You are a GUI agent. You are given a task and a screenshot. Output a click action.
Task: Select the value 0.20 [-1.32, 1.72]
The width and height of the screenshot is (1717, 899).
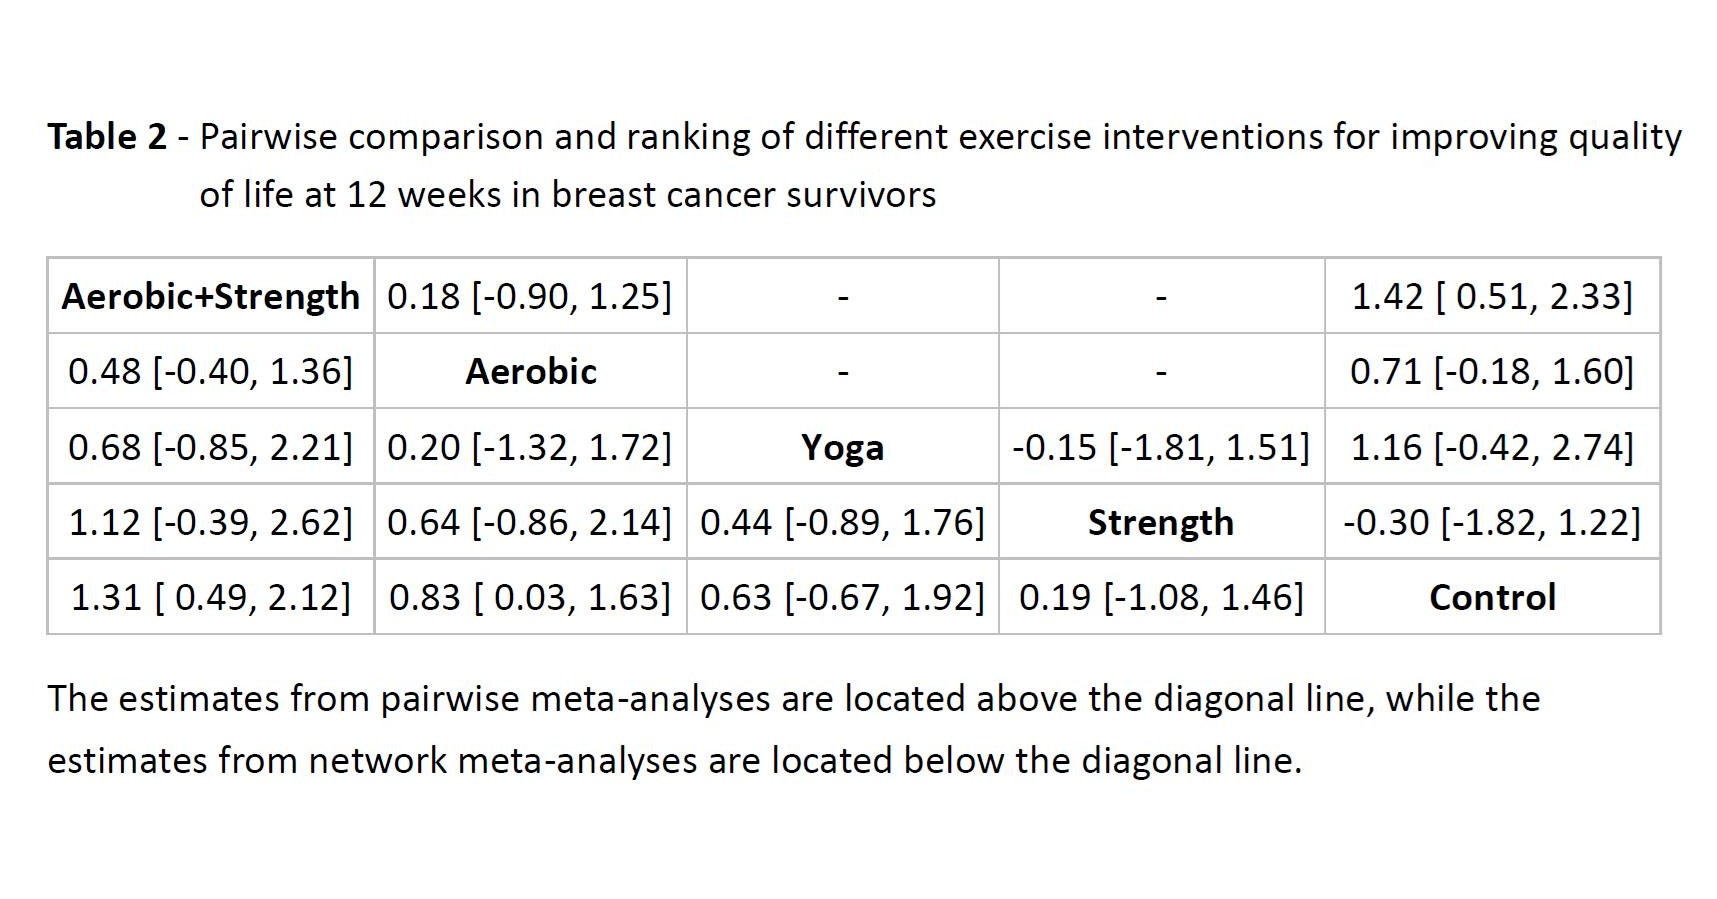[x=529, y=447]
